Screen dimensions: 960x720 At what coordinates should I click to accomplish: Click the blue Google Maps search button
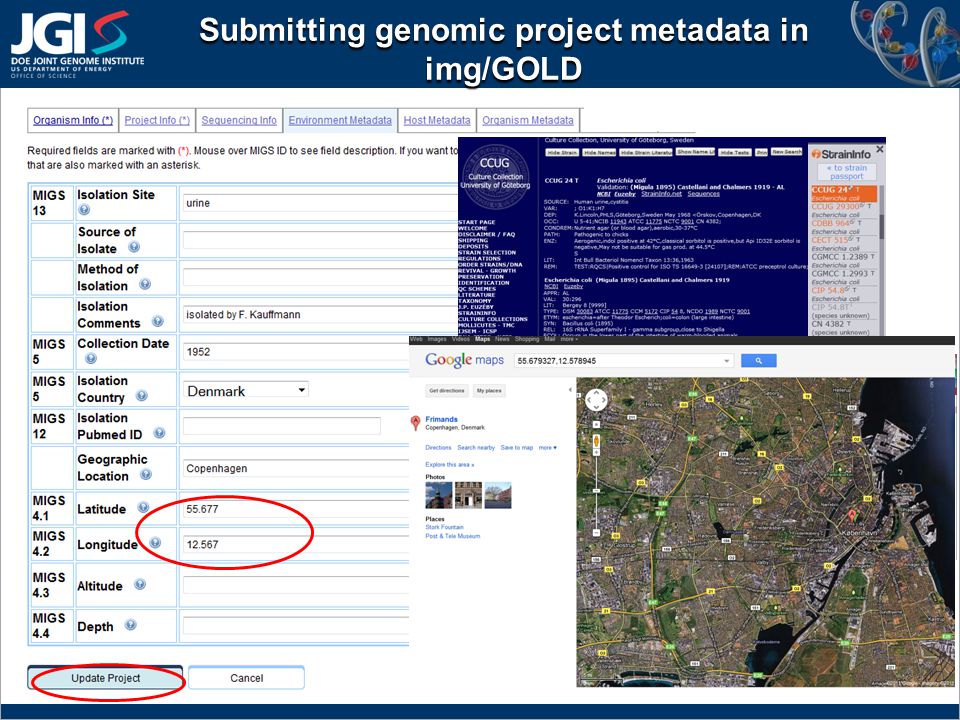[759, 361]
